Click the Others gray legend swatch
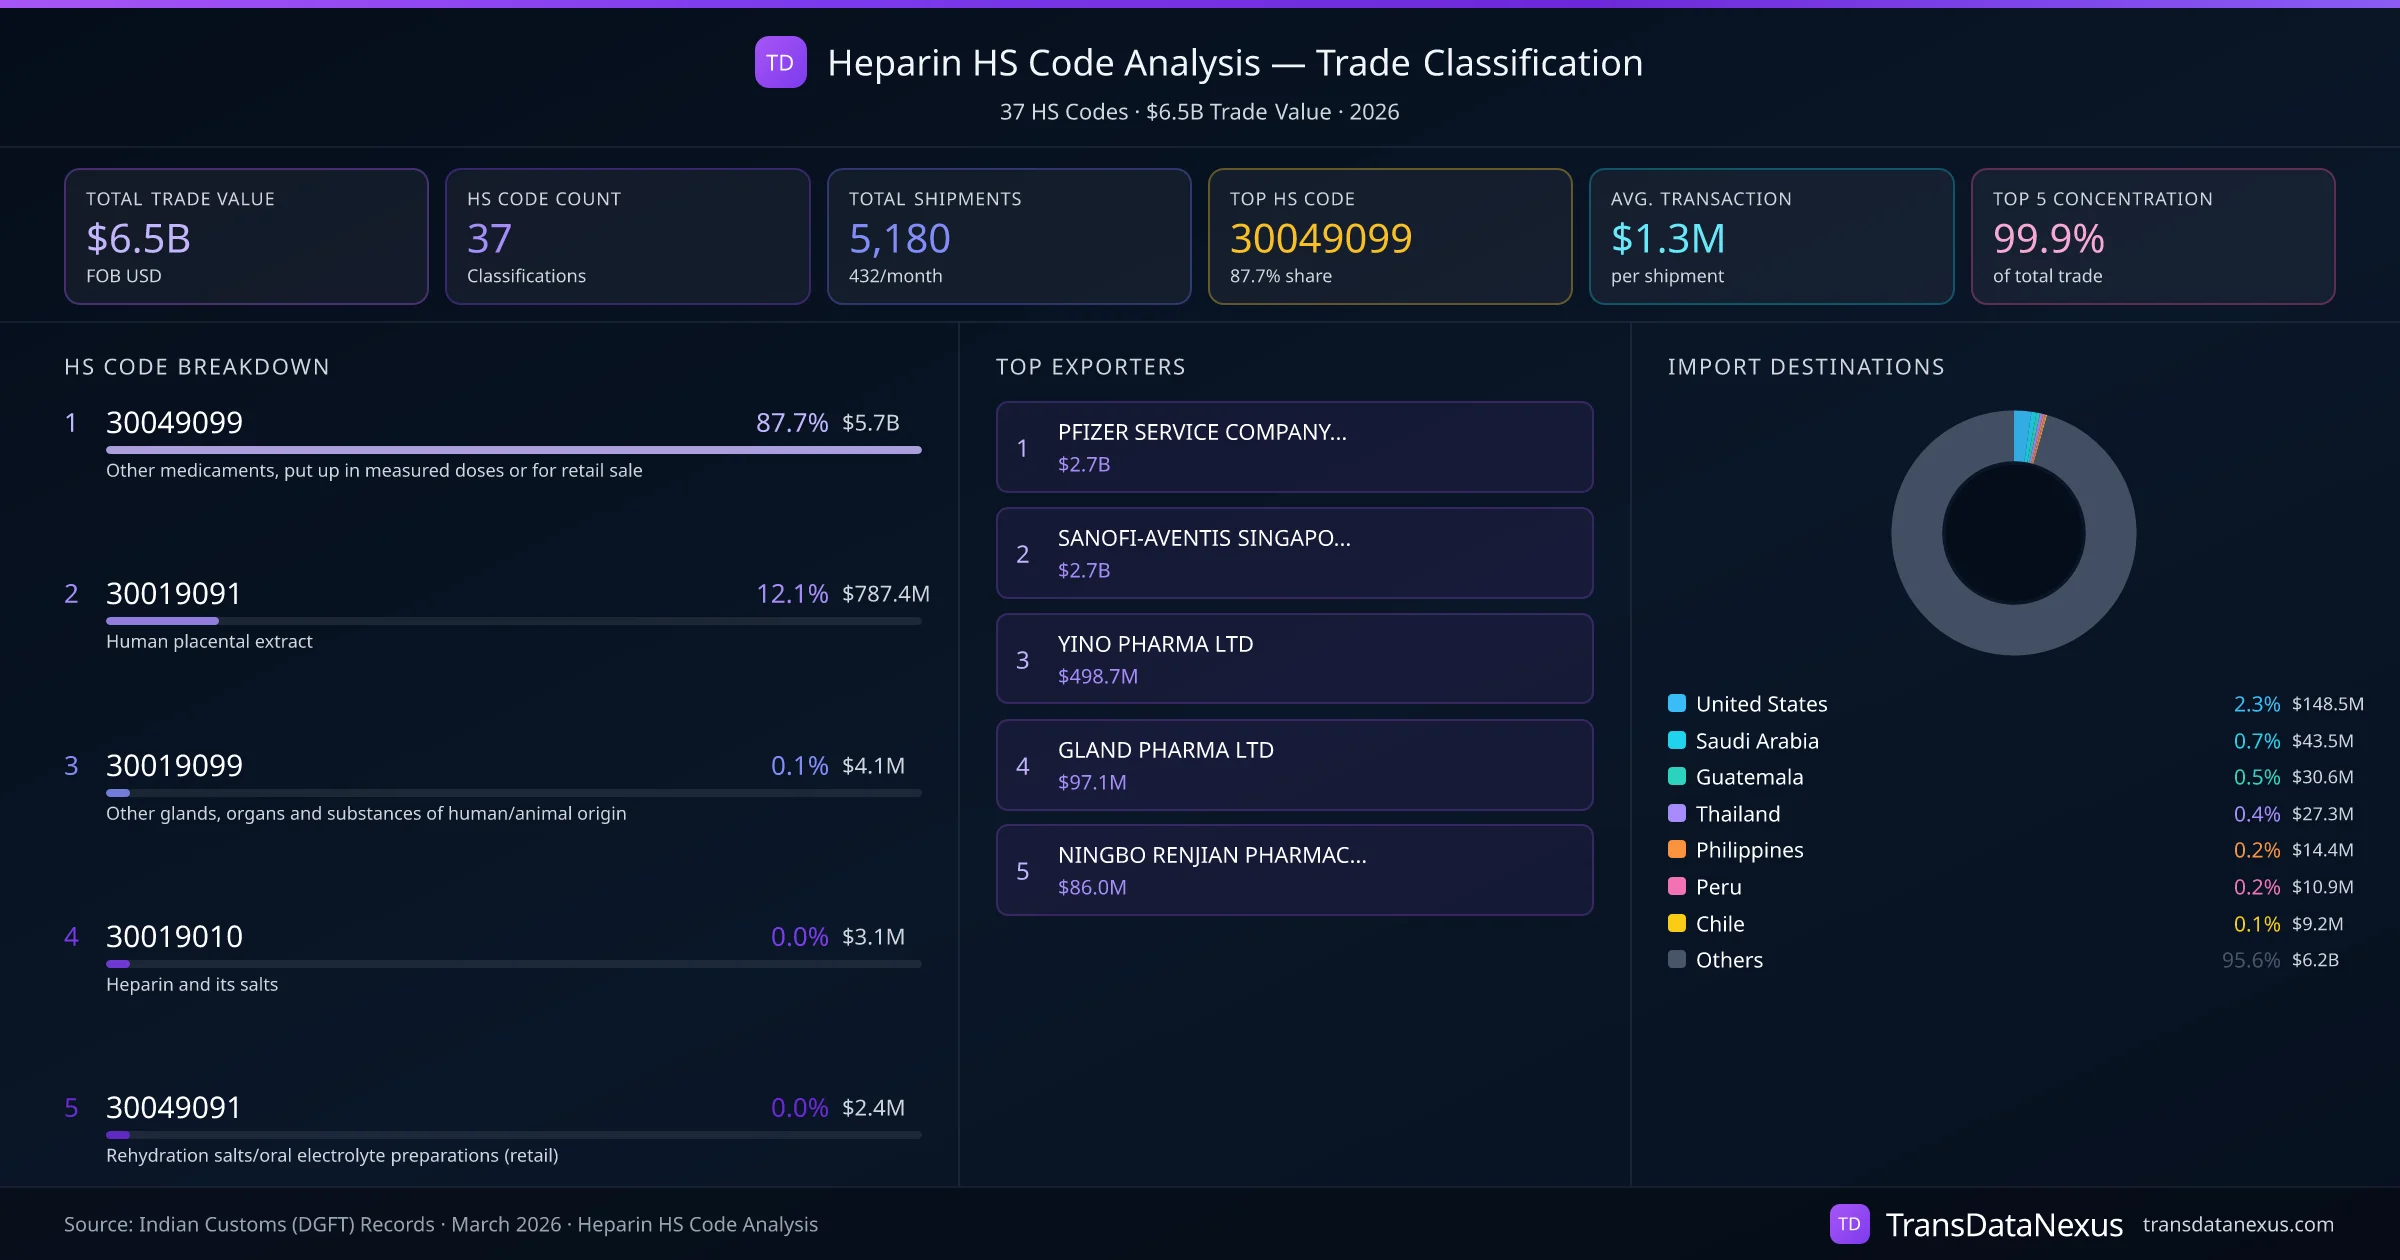Image resolution: width=2400 pixels, height=1260 pixels. coord(1677,959)
